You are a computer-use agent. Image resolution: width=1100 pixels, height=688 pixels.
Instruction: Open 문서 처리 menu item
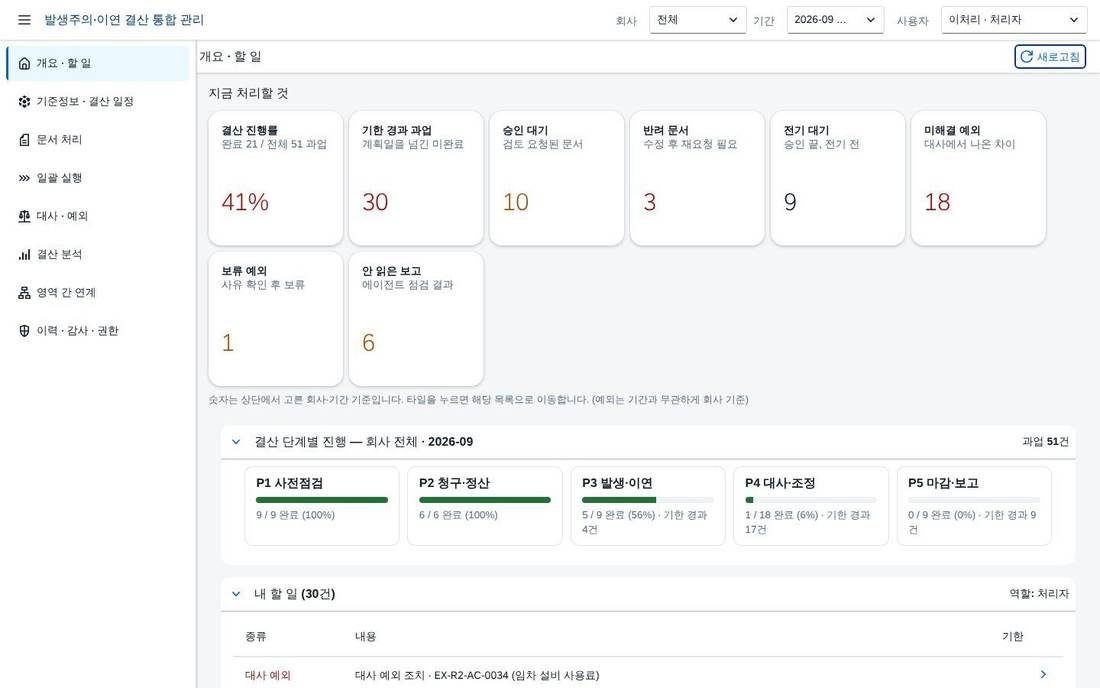tap(98, 140)
